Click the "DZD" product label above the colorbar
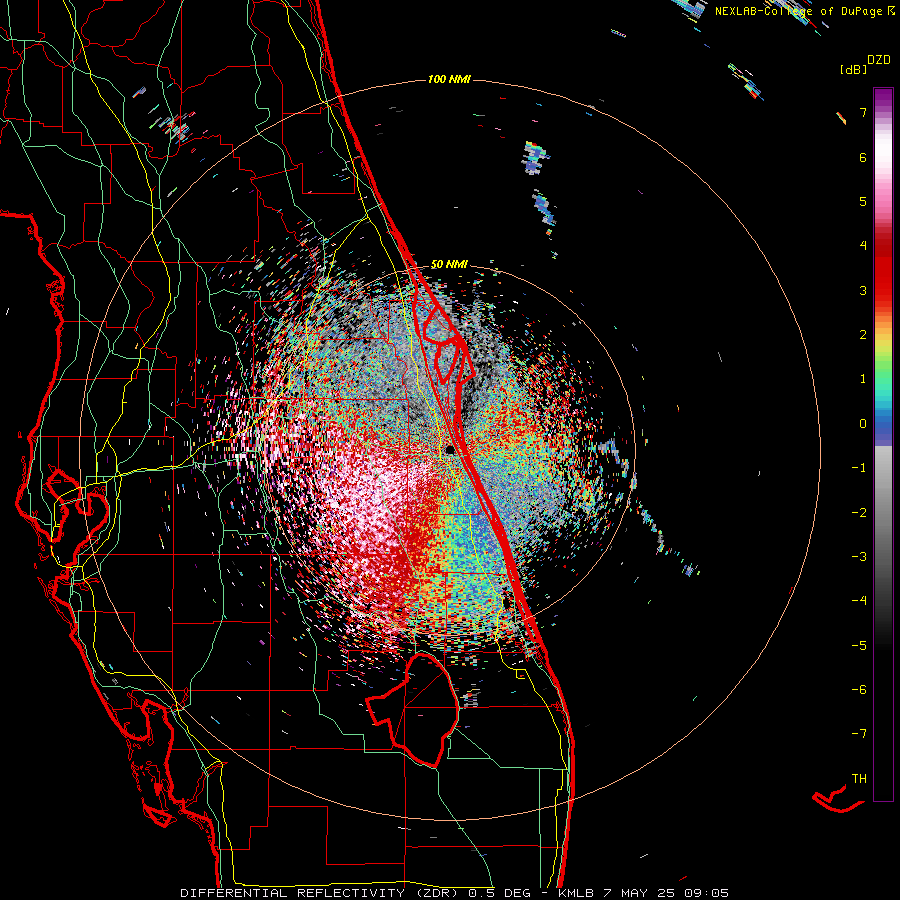The image size is (900, 900). pos(879,60)
